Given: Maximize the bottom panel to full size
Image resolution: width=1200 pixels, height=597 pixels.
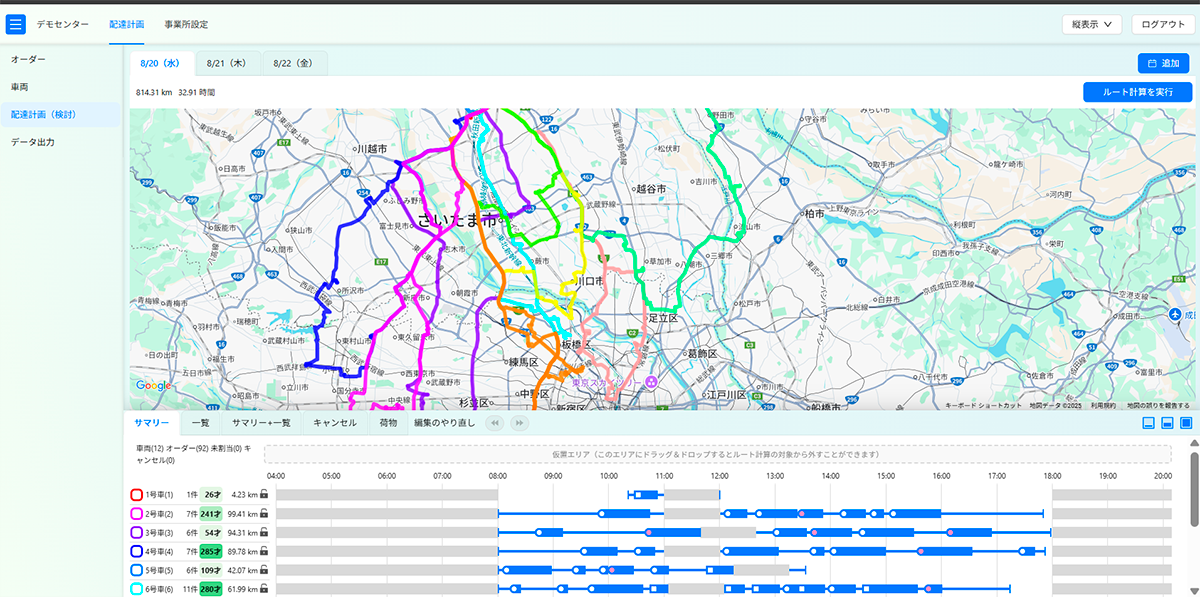Looking at the screenshot, I should 1186,423.
